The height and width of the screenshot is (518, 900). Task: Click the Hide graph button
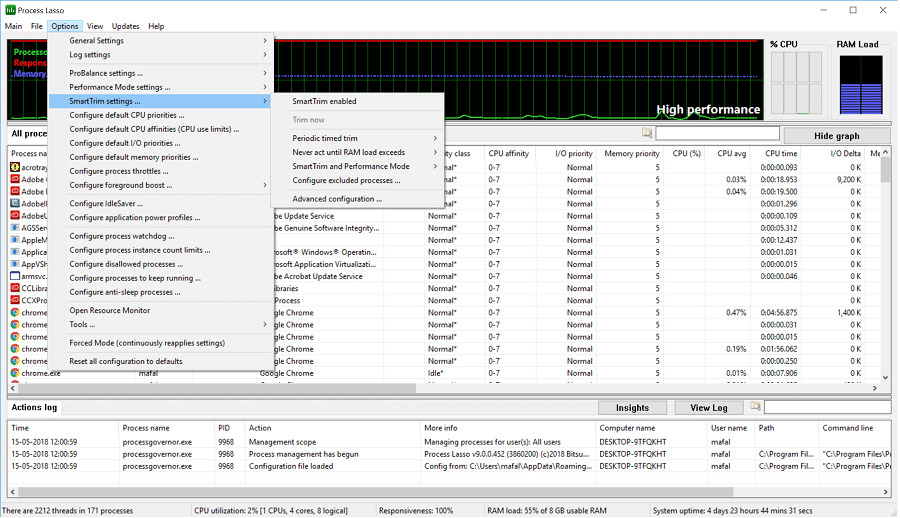[836, 136]
